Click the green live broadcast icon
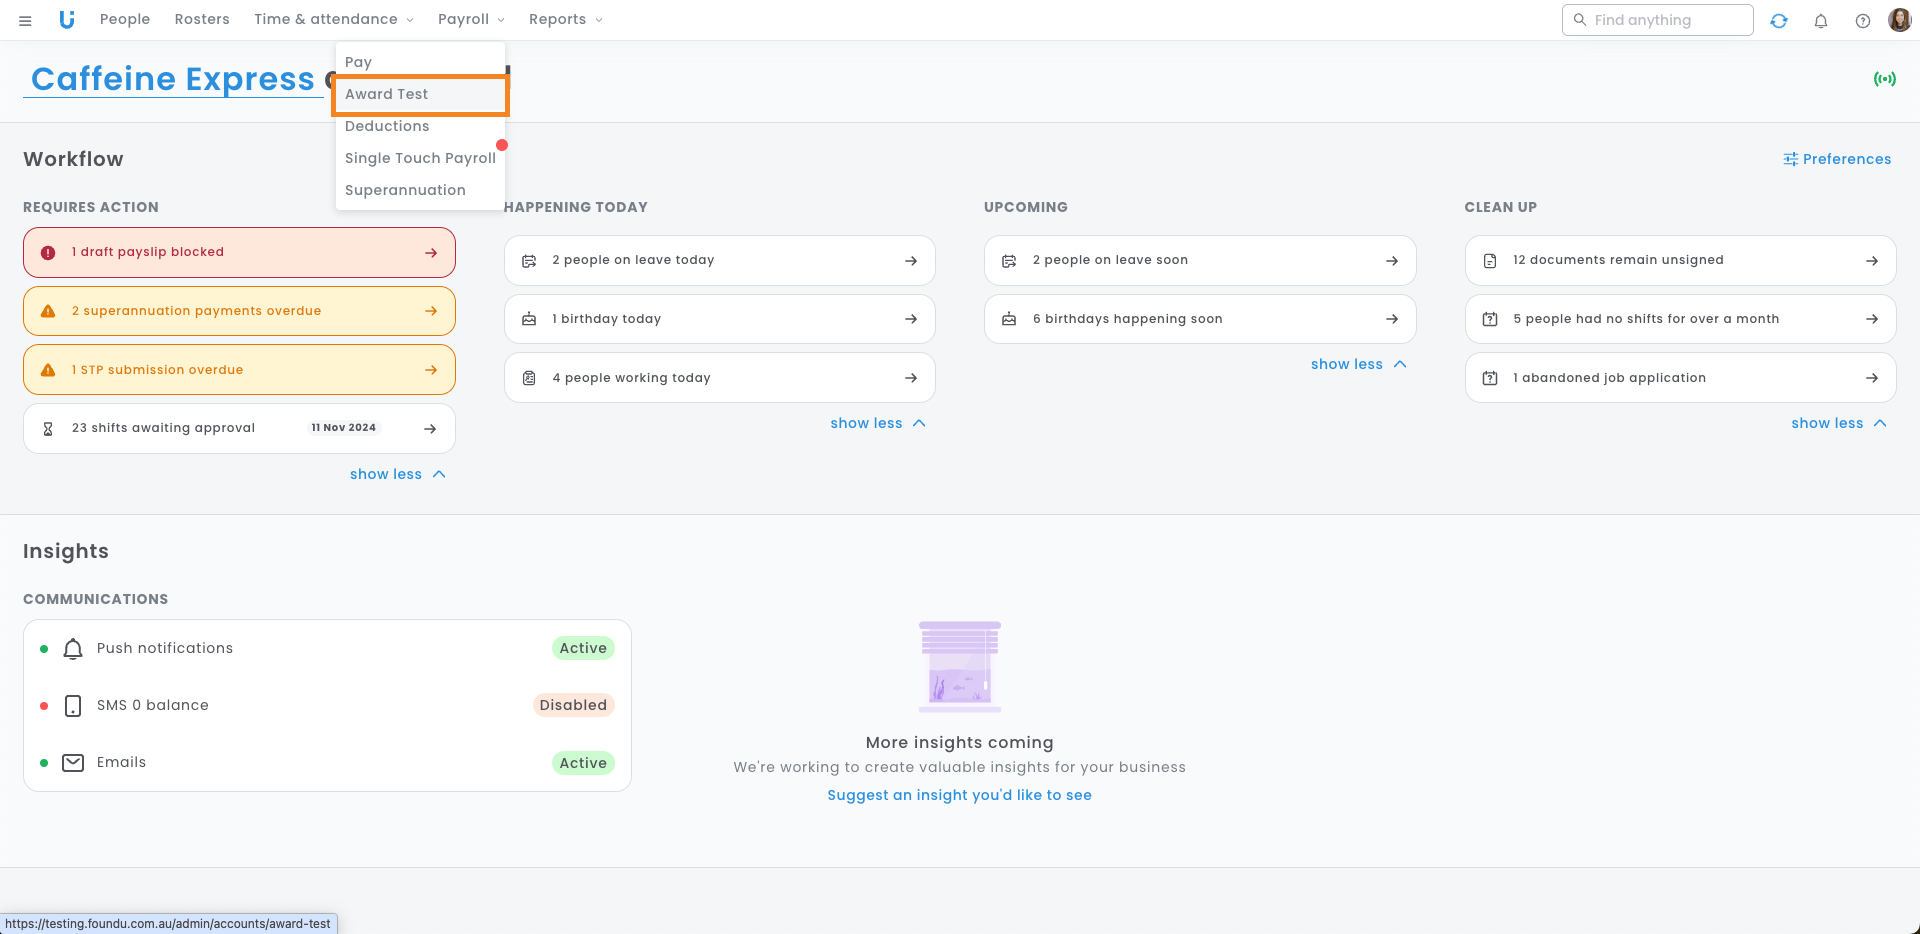Viewport: 1920px width, 934px height. pos(1884,79)
